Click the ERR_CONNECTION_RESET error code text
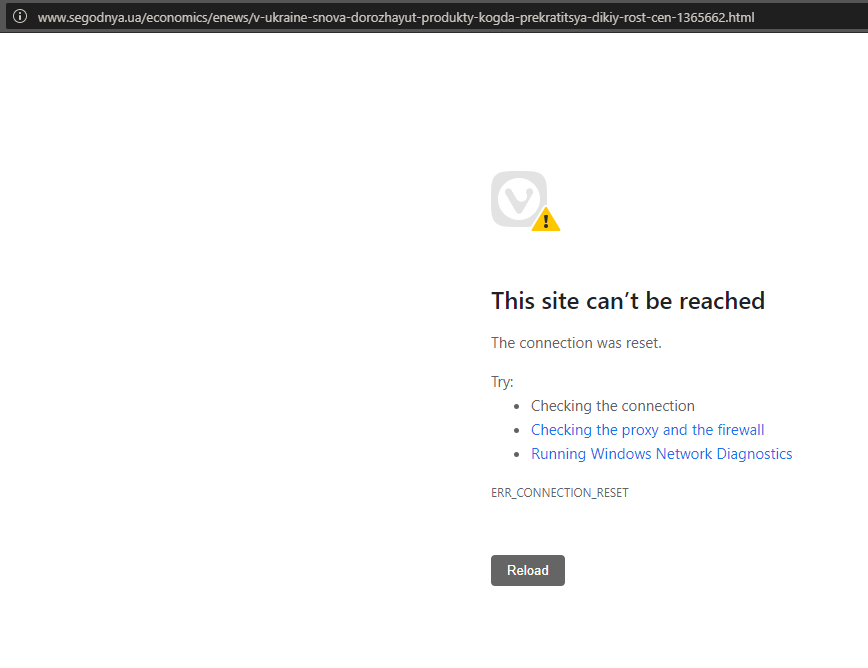This screenshot has height=668, width=868. coord(560,493)
